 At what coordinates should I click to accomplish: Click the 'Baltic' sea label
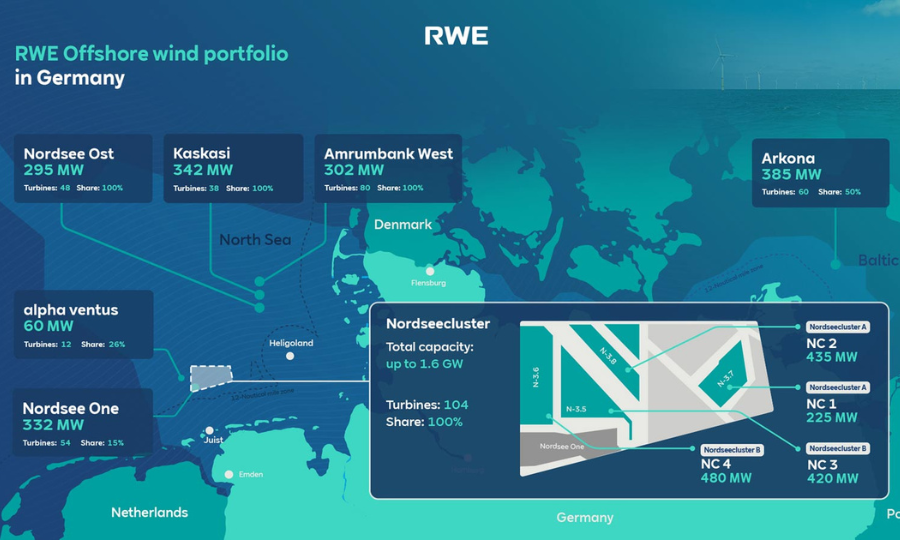pos(878,260)
